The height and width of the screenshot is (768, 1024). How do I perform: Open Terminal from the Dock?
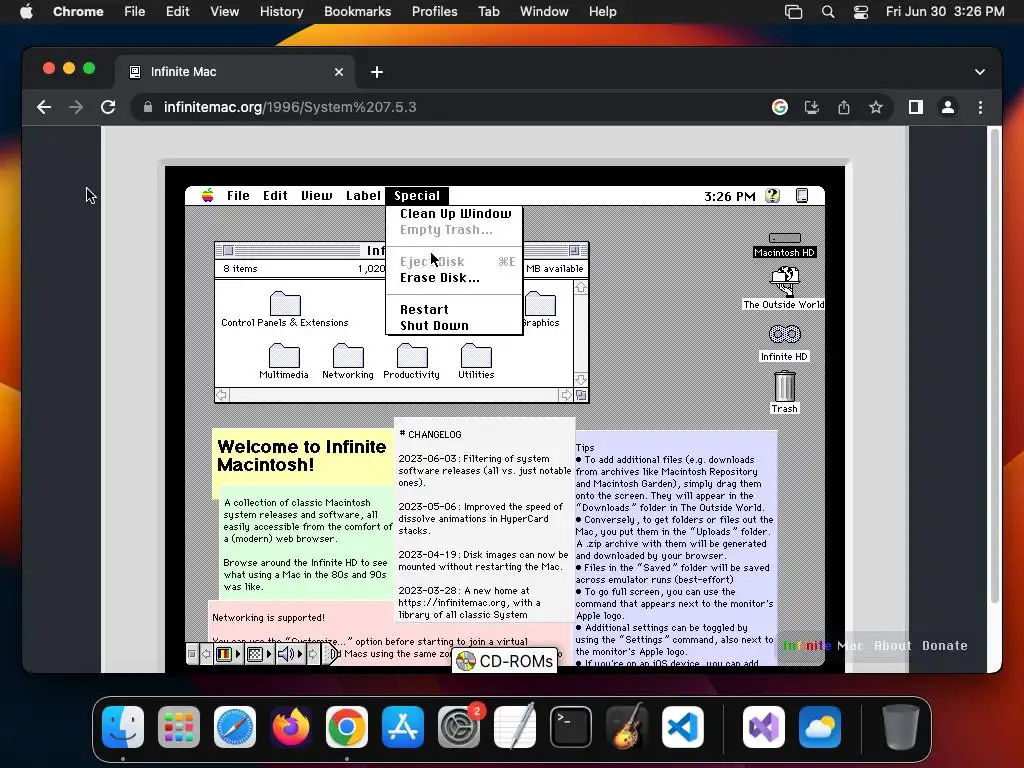571,726
